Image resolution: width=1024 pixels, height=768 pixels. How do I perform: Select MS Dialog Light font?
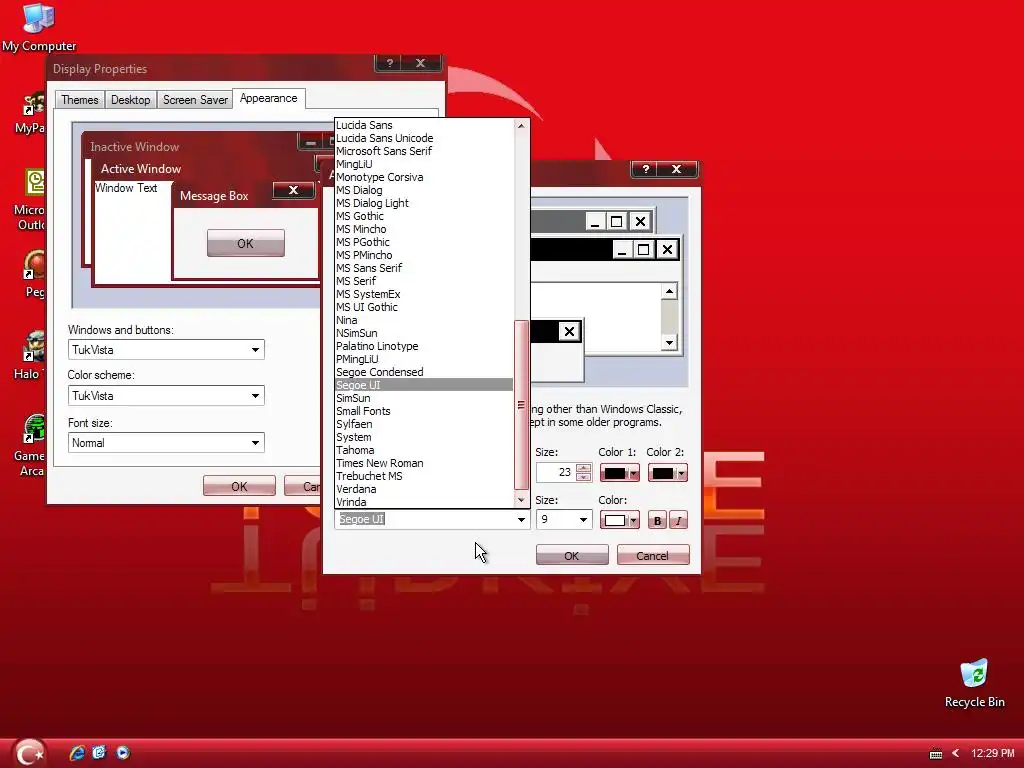click(424, 203)
